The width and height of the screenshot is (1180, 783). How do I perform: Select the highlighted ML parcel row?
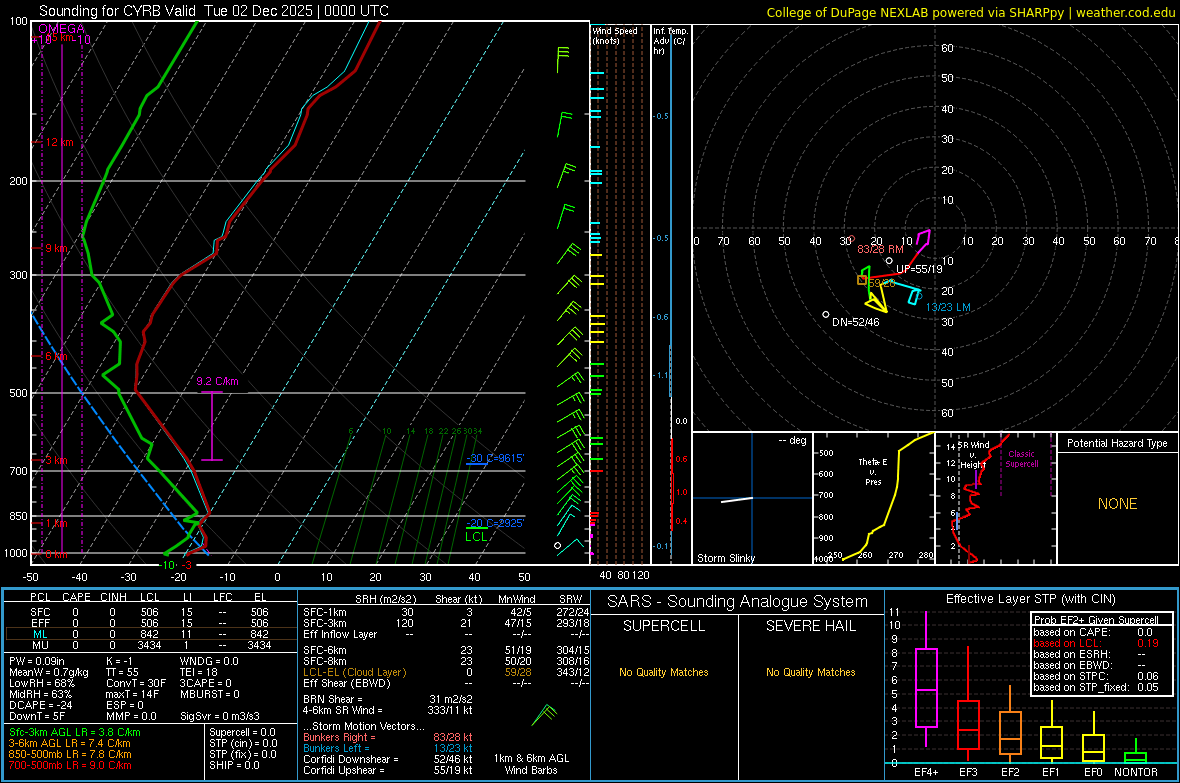point(150,634)
